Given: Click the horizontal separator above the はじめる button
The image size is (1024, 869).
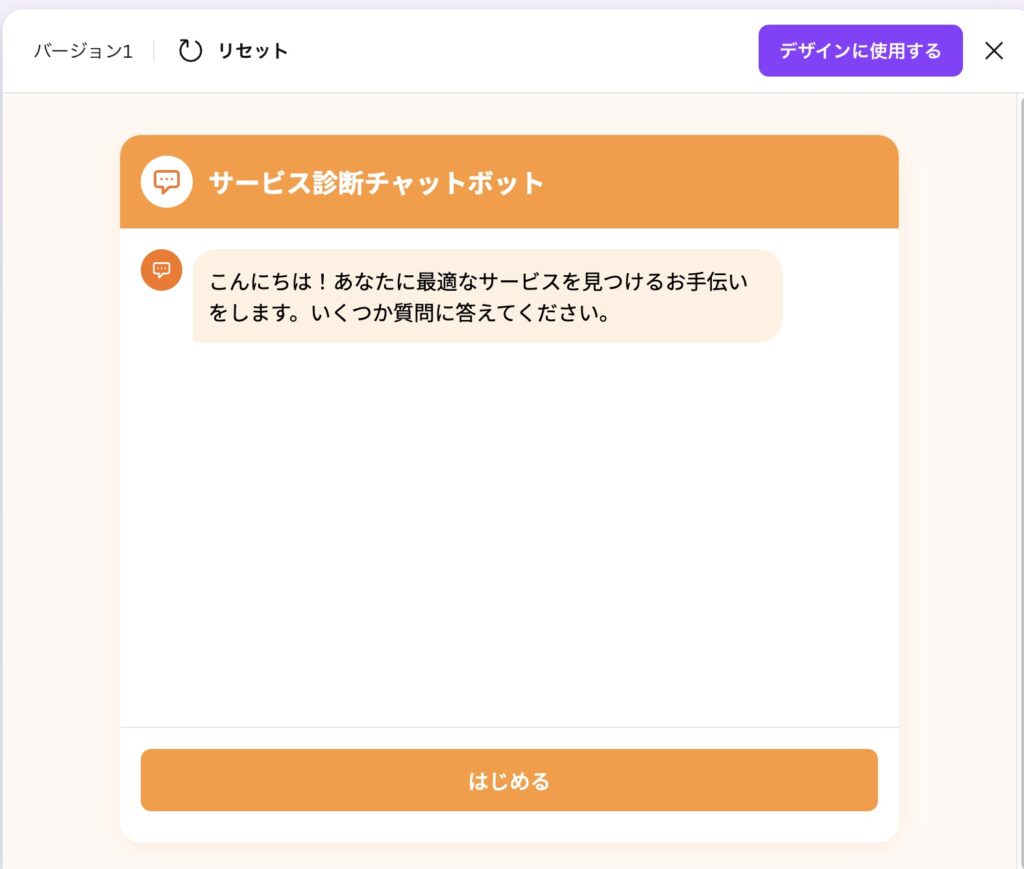Looking at the screenshot, I should pos(509,727).
